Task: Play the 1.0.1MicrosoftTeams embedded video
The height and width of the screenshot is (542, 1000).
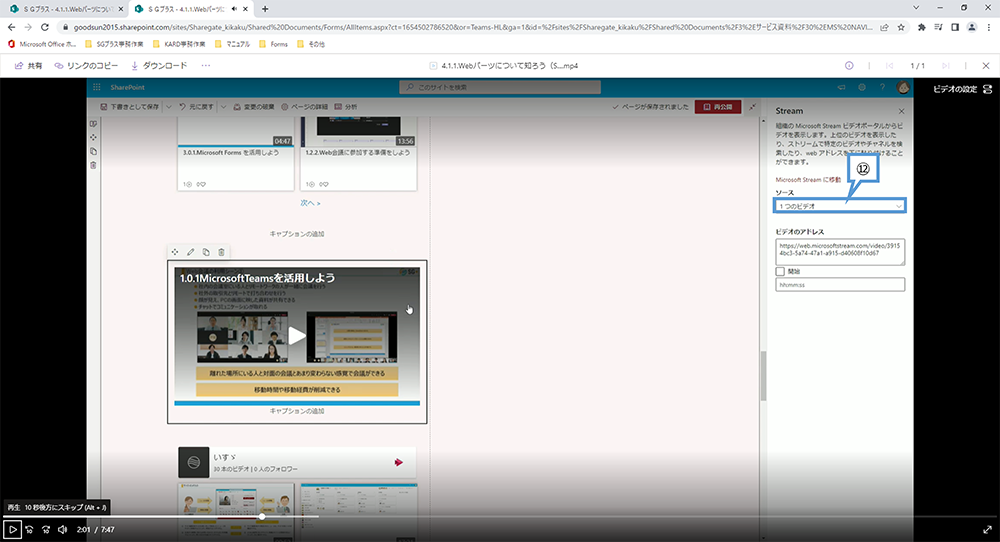Action: [297, 336]
